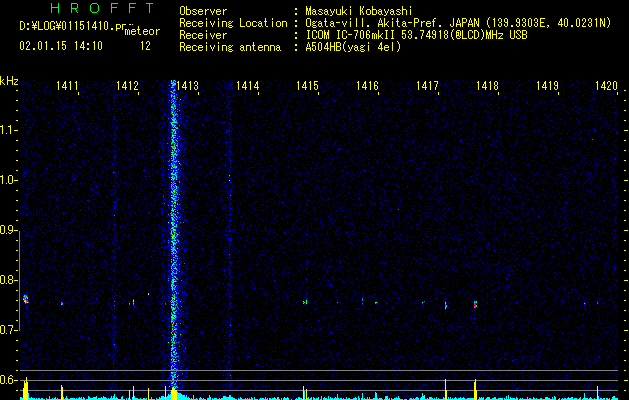Click the 0.6 kHz frequency tick label

tap(8, 380)
